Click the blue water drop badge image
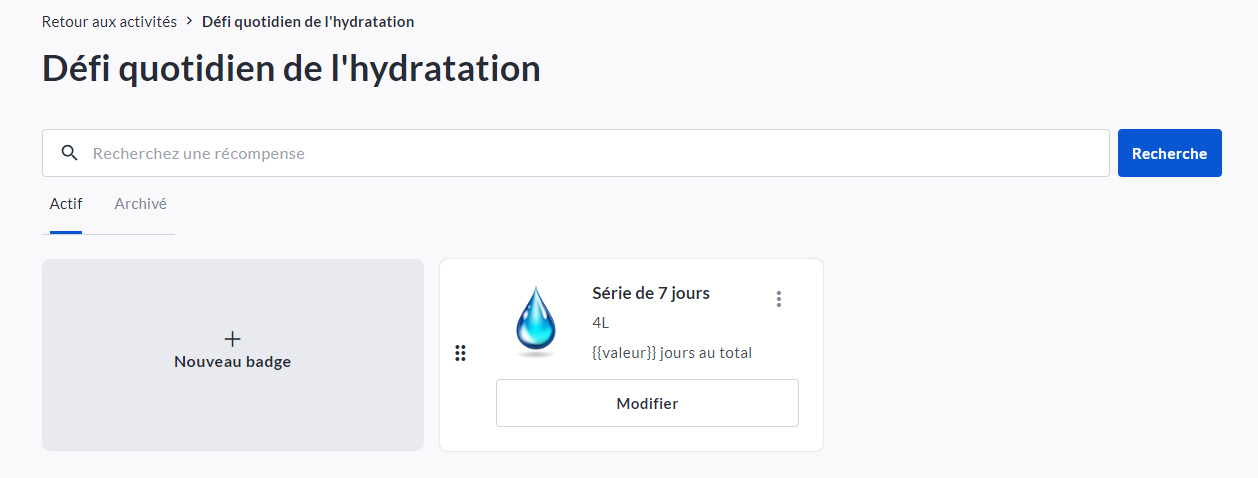This screenshot has width=1258, height=478. click(535, 320)
